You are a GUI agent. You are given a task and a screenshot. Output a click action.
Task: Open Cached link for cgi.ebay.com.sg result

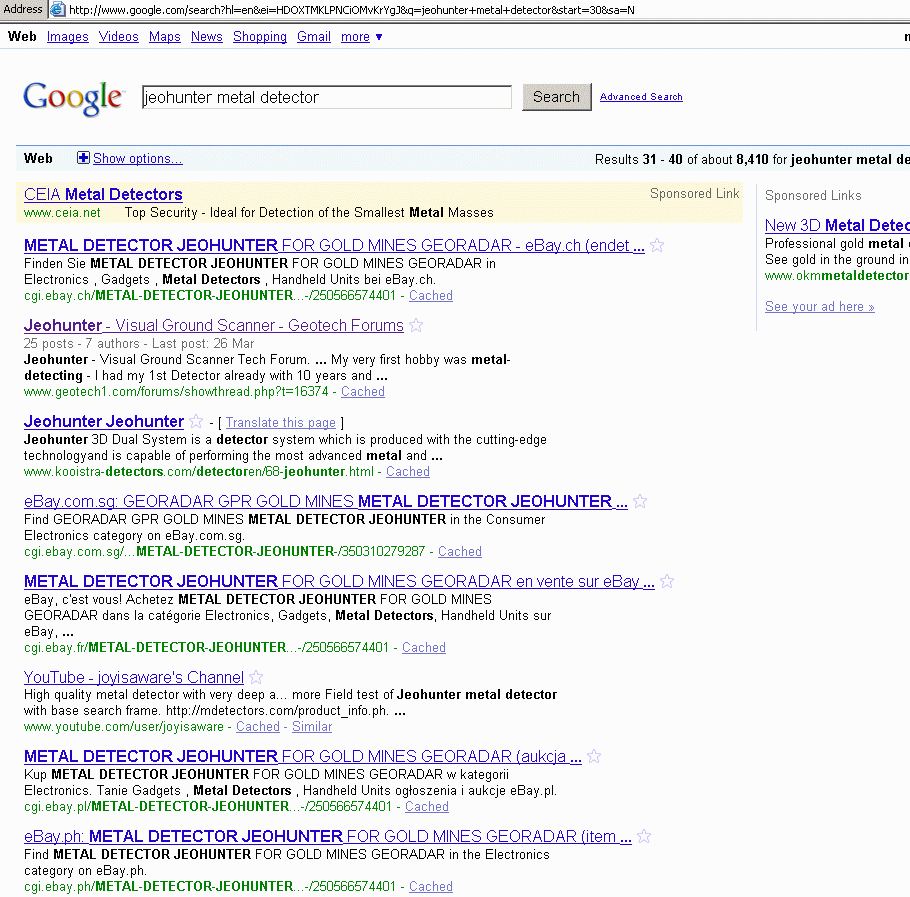460,551
